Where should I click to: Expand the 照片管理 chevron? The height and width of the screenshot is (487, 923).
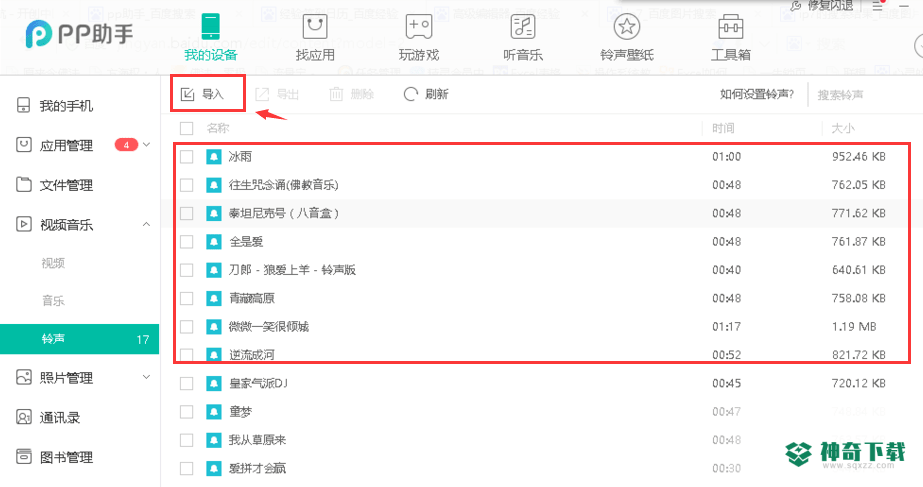pyautogui.click(x=147, y=377)
